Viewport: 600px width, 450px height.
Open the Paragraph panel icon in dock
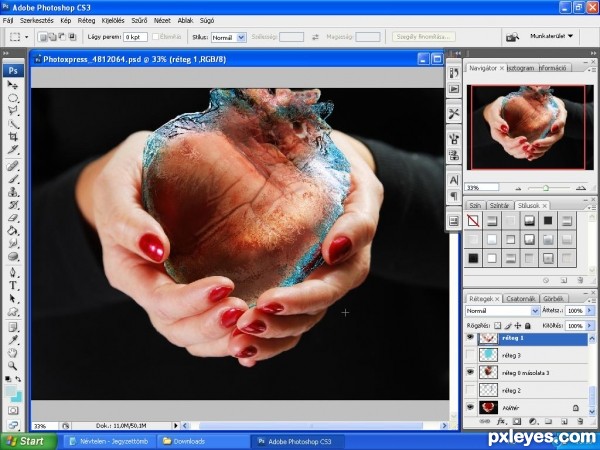click(x=454, y=196)
